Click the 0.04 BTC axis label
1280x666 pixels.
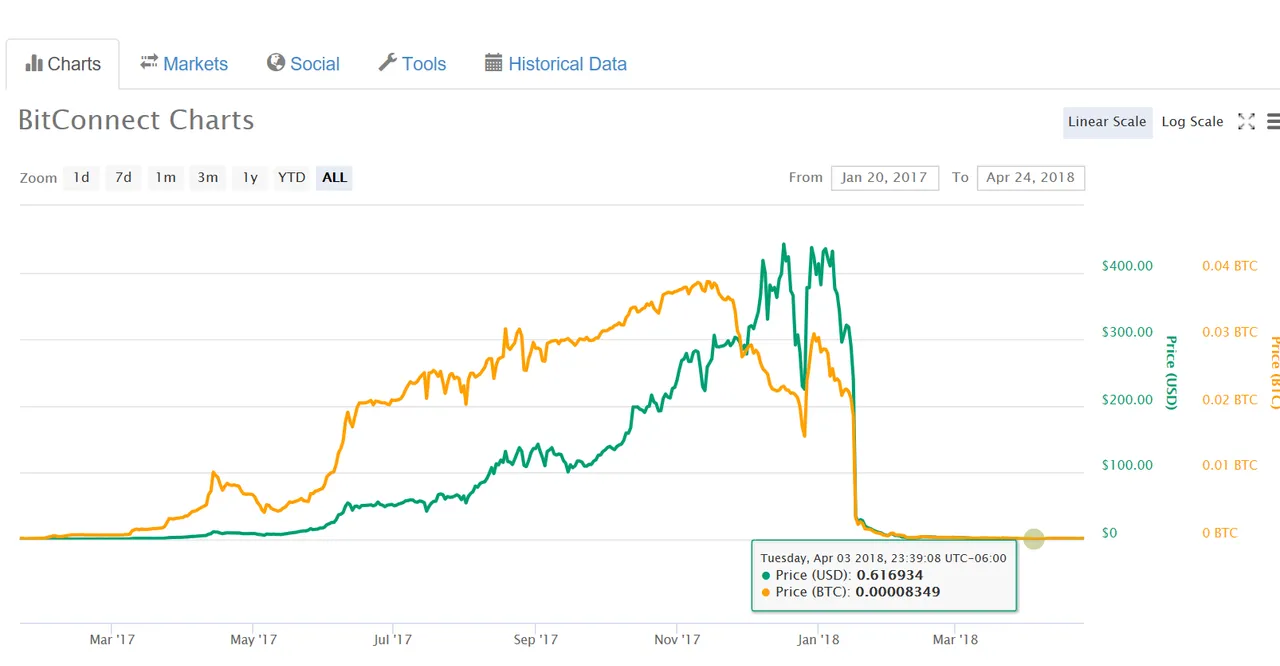(1229, 266)
